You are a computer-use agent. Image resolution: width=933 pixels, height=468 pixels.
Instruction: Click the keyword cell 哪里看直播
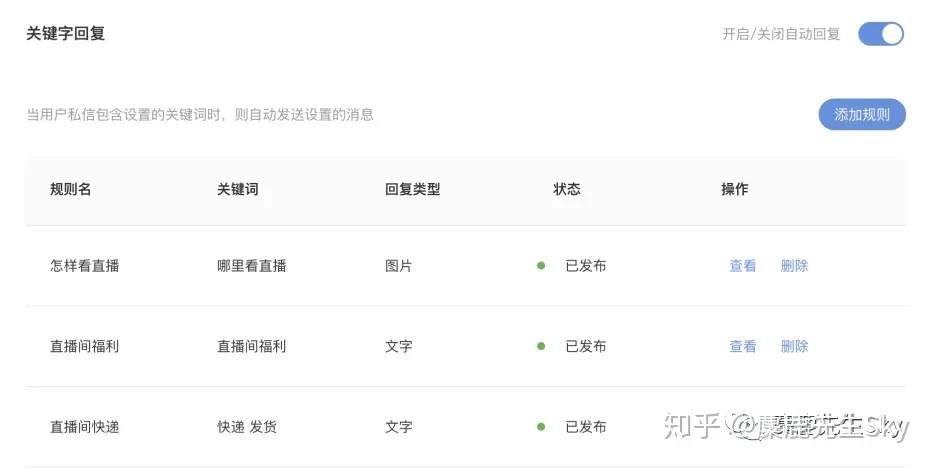pos(252,266)
